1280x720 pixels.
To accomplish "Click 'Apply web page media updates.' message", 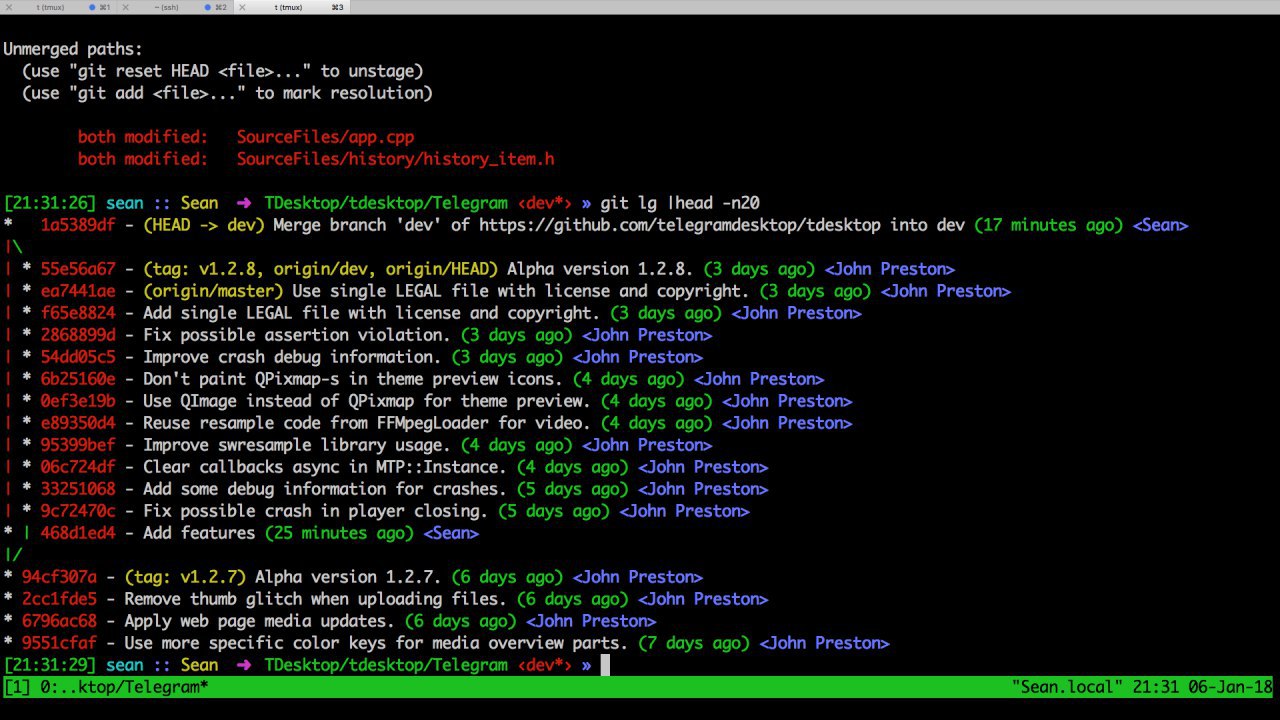I will tap(260, 621).
